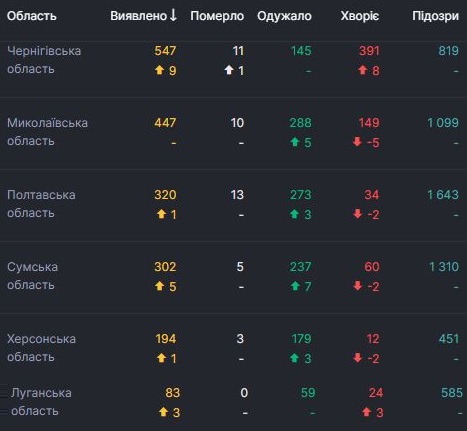This screenshot has height=431, width=467.
Task: Click yellow up arrow beside 3 in Луганська
Action: coord(163,412)
